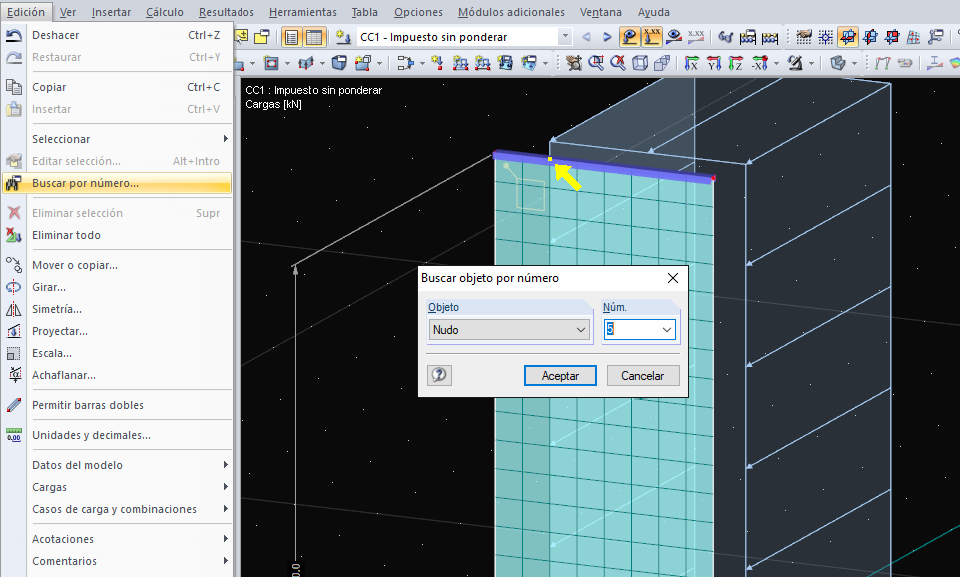Toggle the list/navigator view icon

pyautogui.click(x=291, y=37)
